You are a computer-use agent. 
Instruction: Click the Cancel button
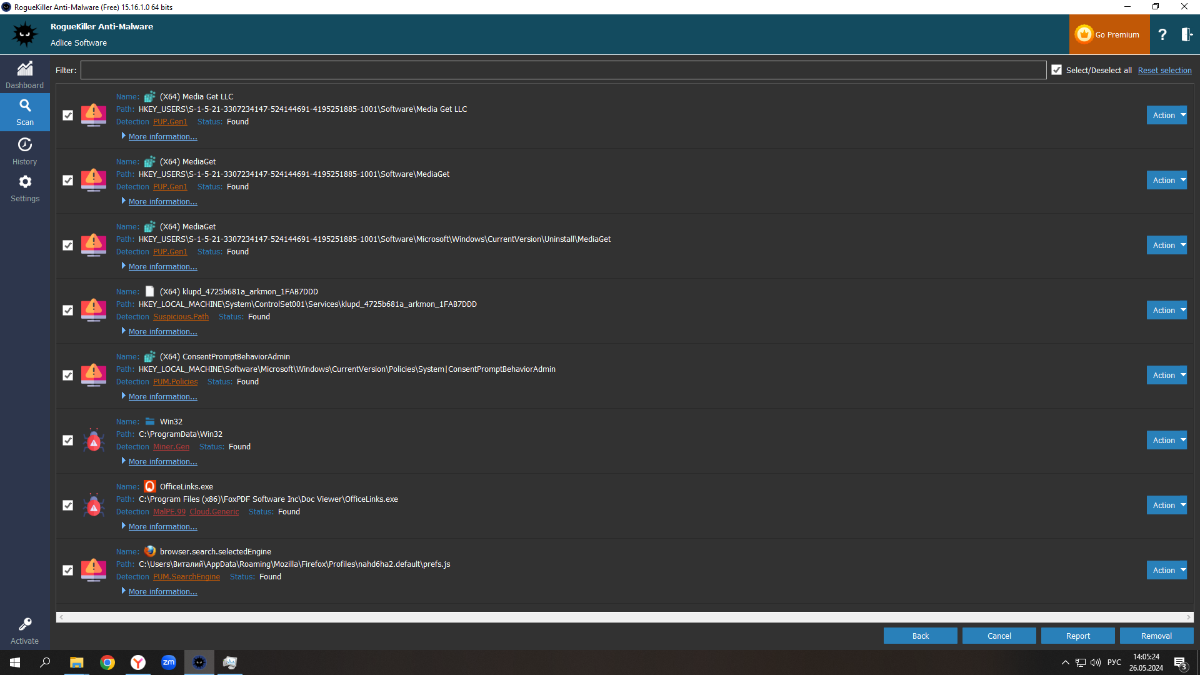[999, 636]
